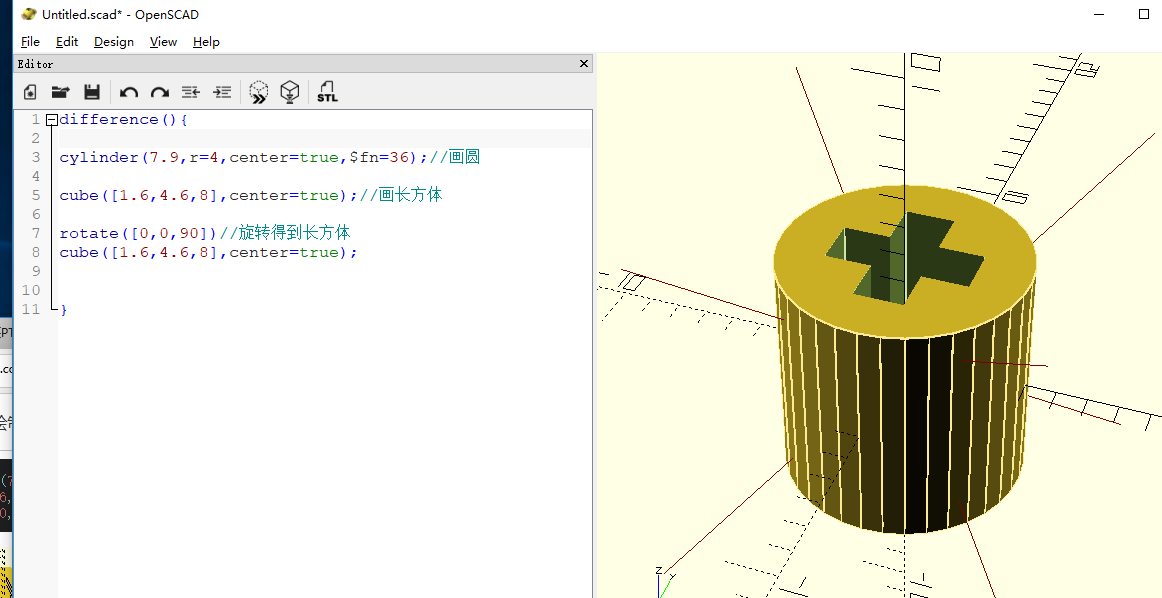Click the rotate([0,0,90]) code line

click(x=138, y=233)
